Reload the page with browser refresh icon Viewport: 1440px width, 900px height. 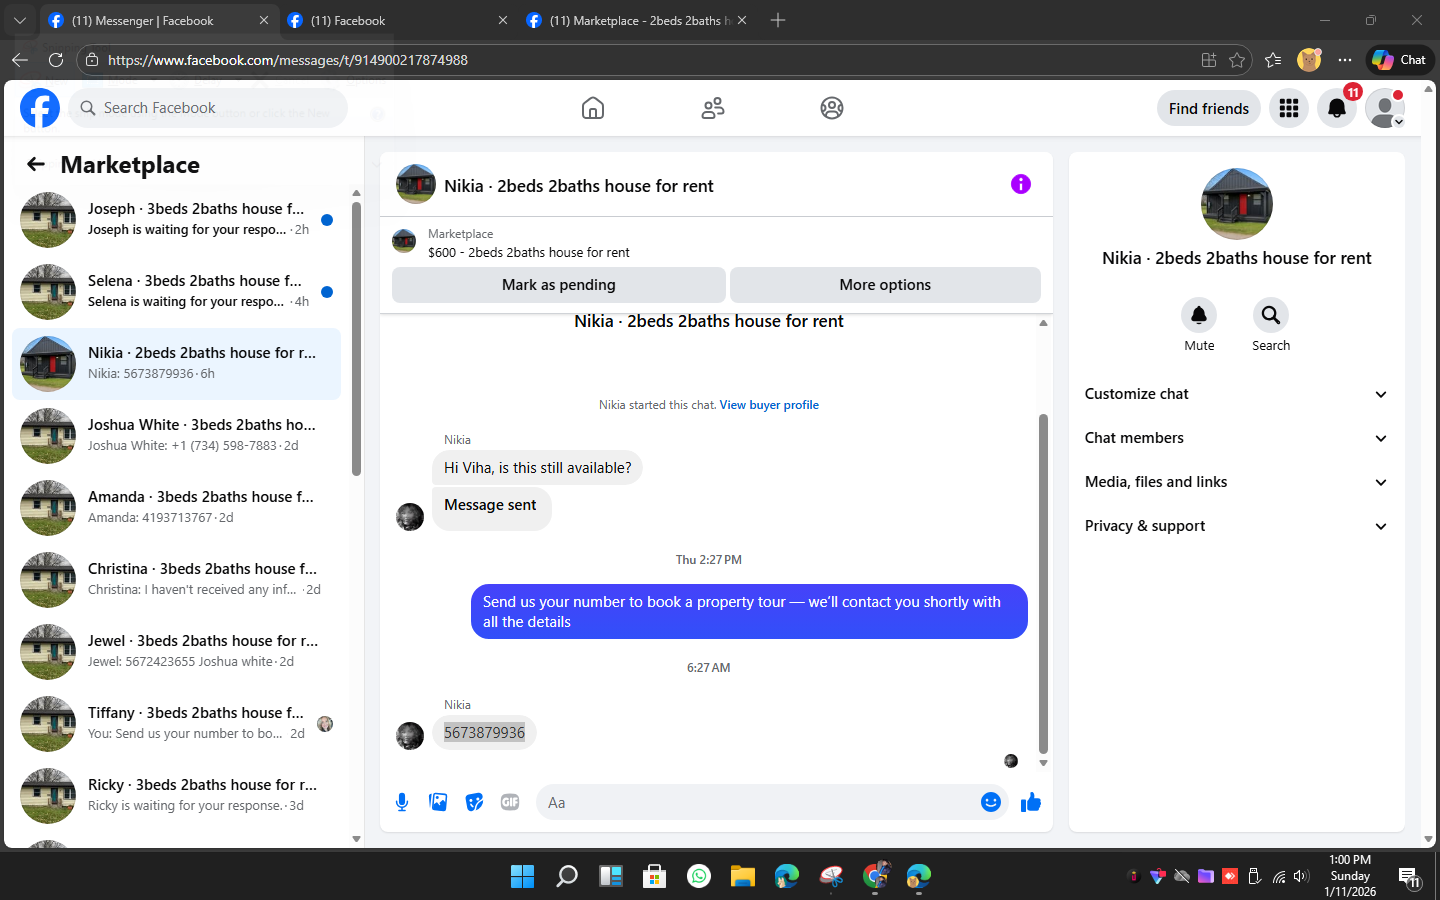tap(56, 60)
